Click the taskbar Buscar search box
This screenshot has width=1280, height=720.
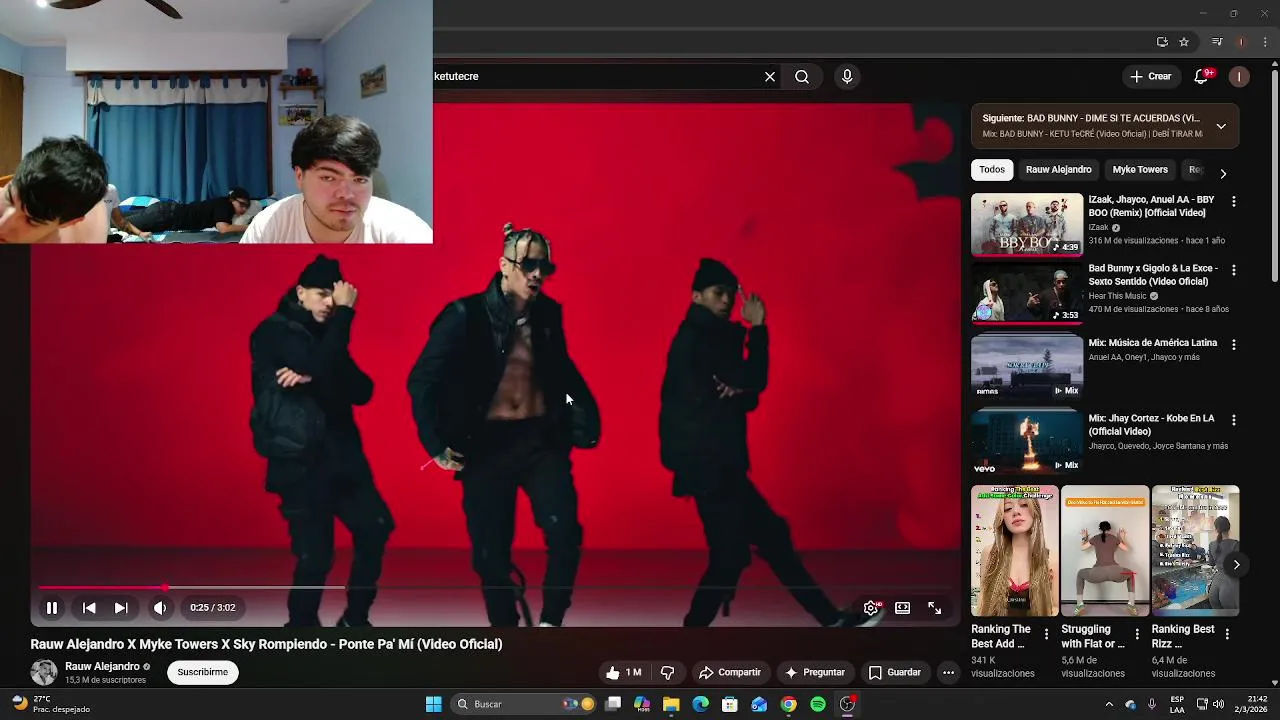524,704
